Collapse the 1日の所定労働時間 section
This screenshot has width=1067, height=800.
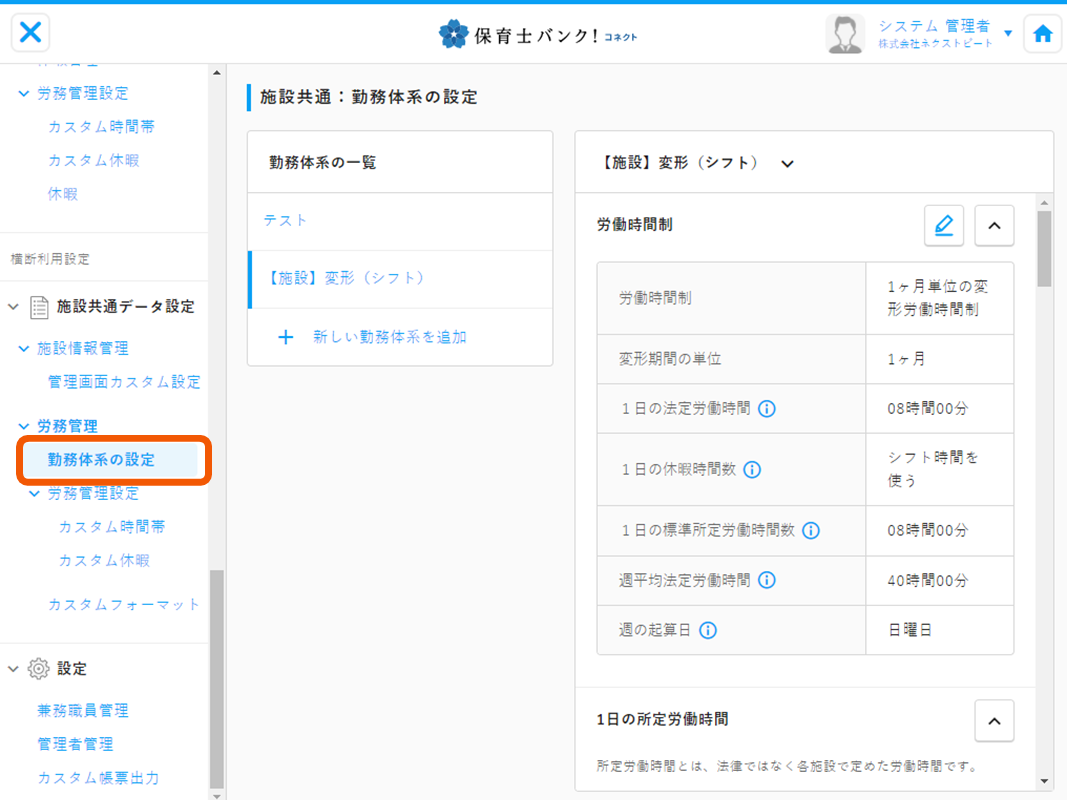(x=994, y=720)
